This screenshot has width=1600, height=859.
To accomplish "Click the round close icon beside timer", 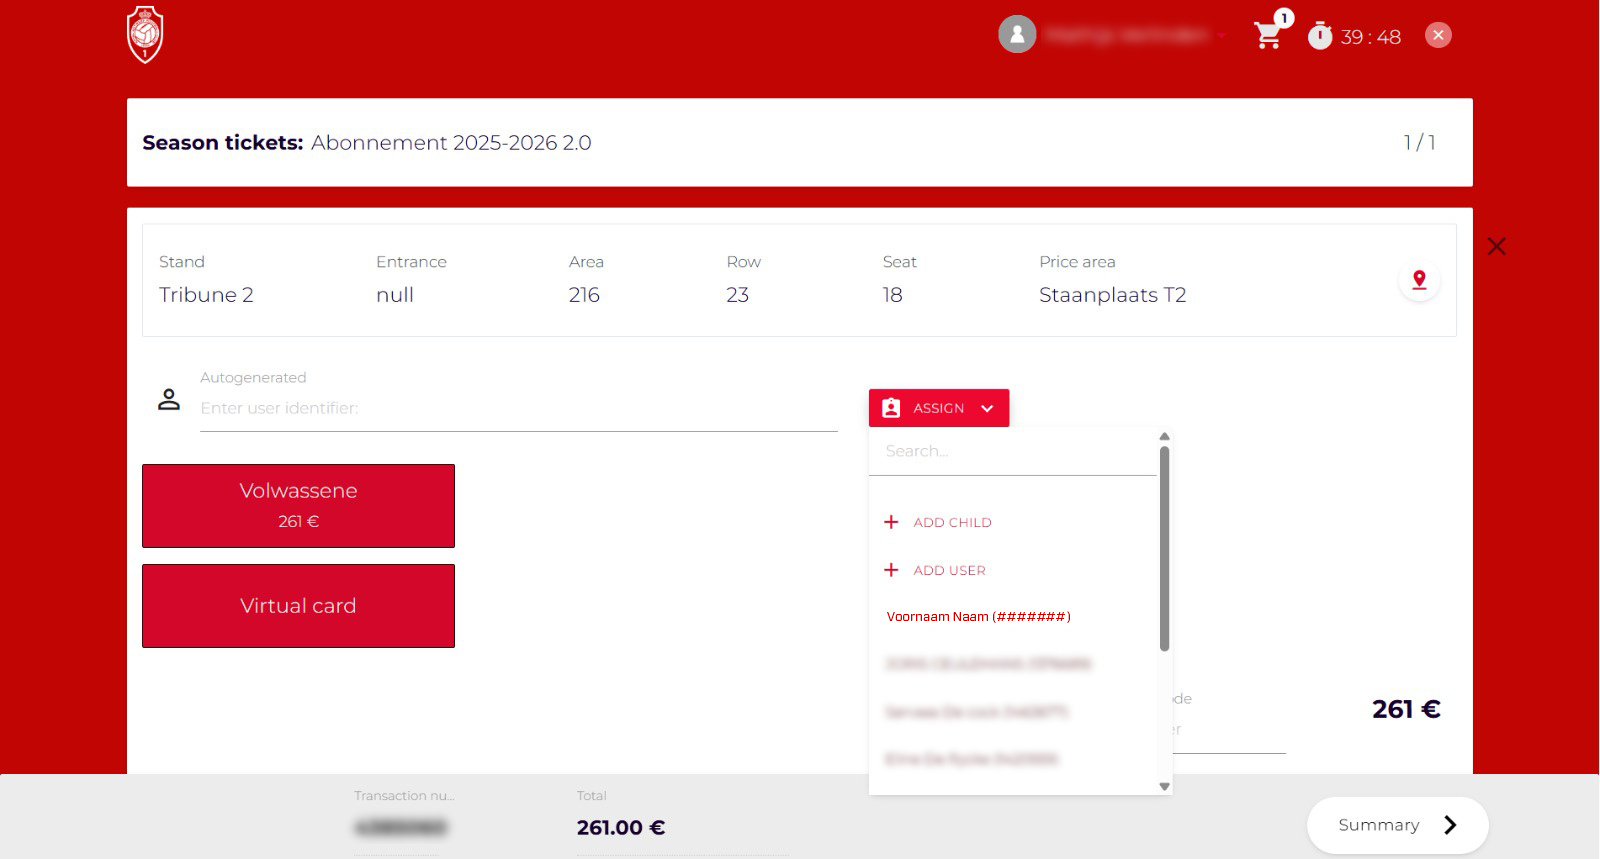I will tap(1438, 36).
